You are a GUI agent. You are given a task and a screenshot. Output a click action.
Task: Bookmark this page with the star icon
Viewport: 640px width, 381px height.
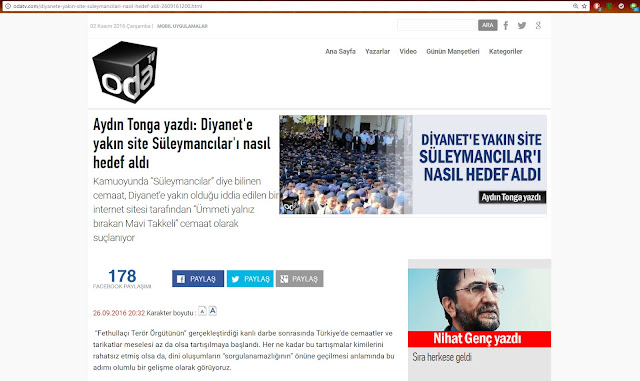(584, 6)
